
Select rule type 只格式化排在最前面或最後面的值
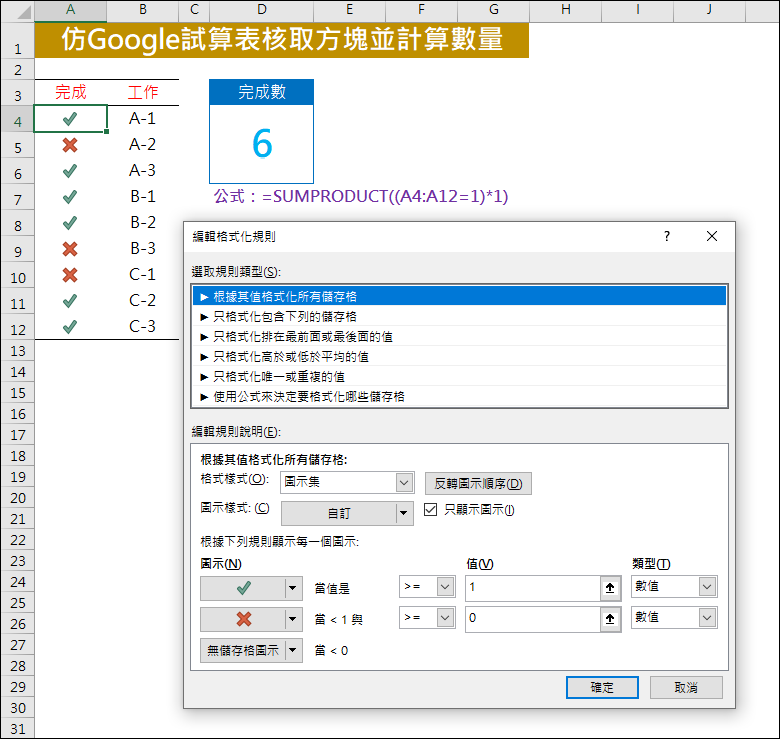(x=459, y=337)
